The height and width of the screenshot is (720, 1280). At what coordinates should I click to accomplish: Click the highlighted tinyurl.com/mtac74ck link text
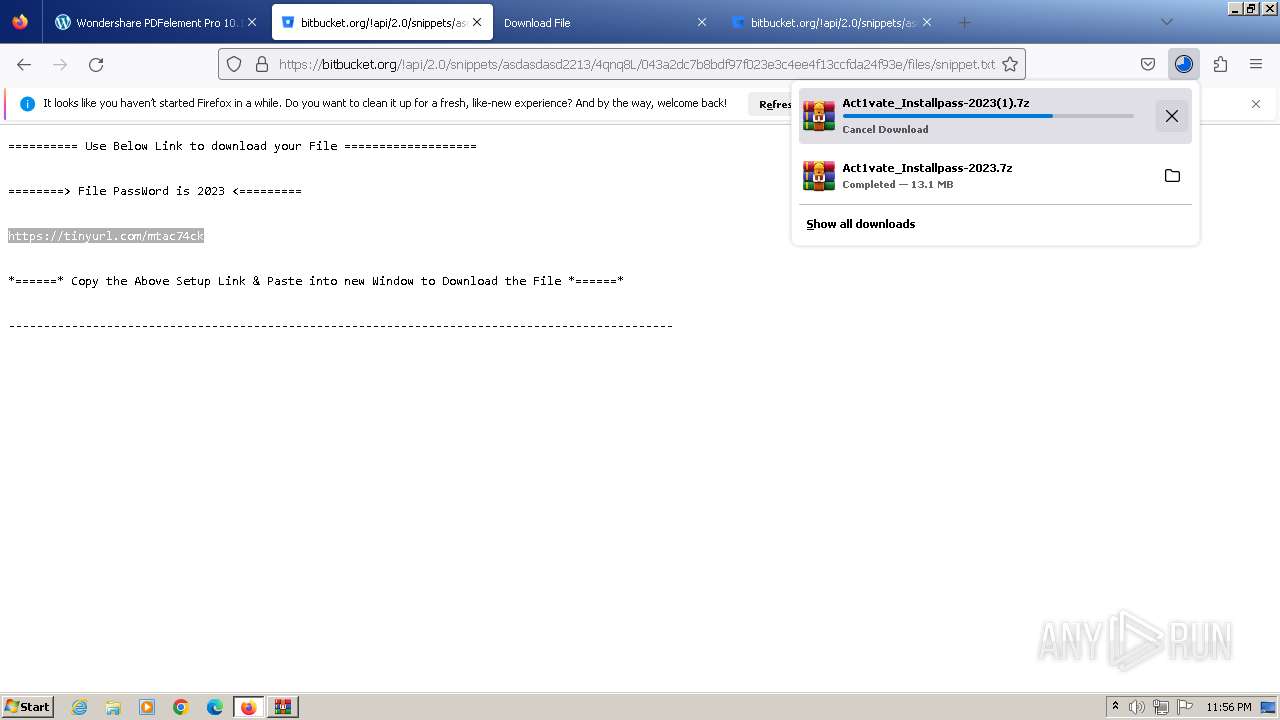pyautogui.click(x=106, y=236)
